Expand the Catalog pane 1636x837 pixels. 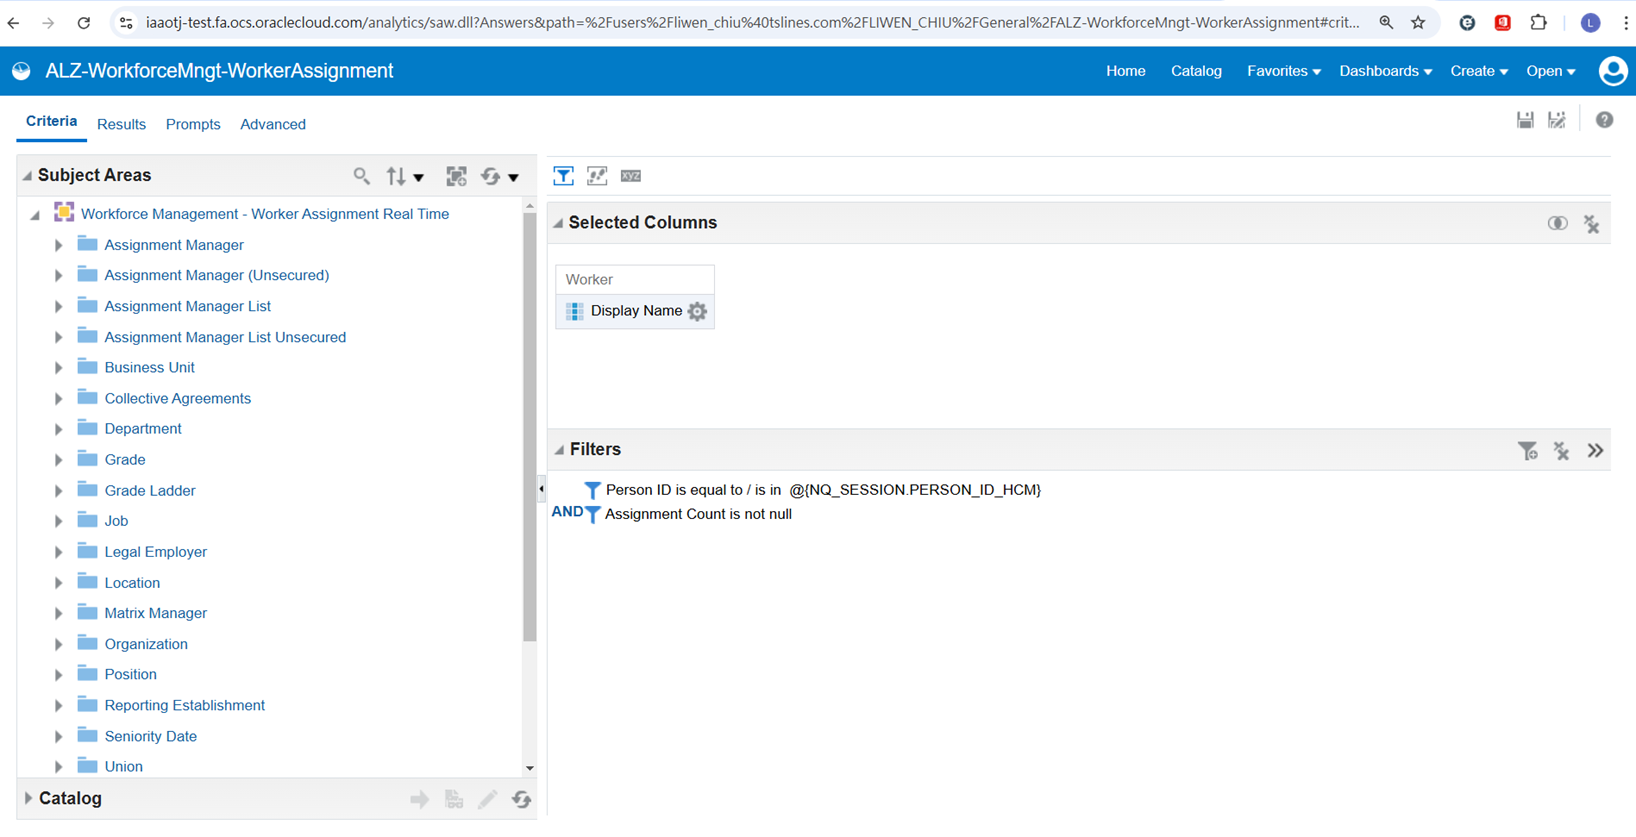coord(28,798)
